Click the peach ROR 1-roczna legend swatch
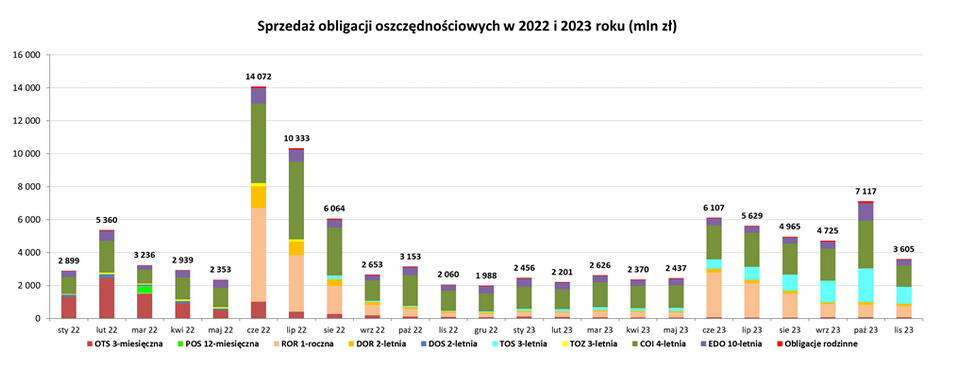 click(277, 344)
